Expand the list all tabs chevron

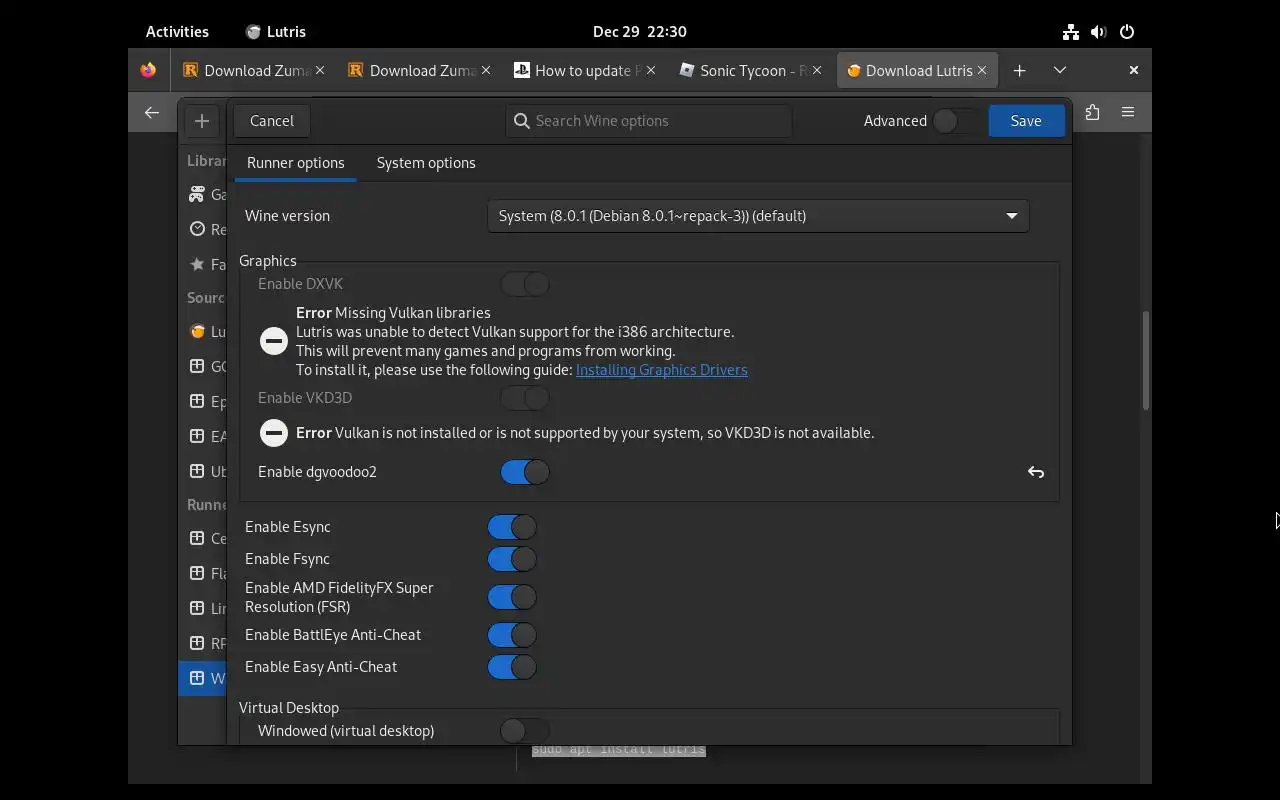pos(1060,70)
